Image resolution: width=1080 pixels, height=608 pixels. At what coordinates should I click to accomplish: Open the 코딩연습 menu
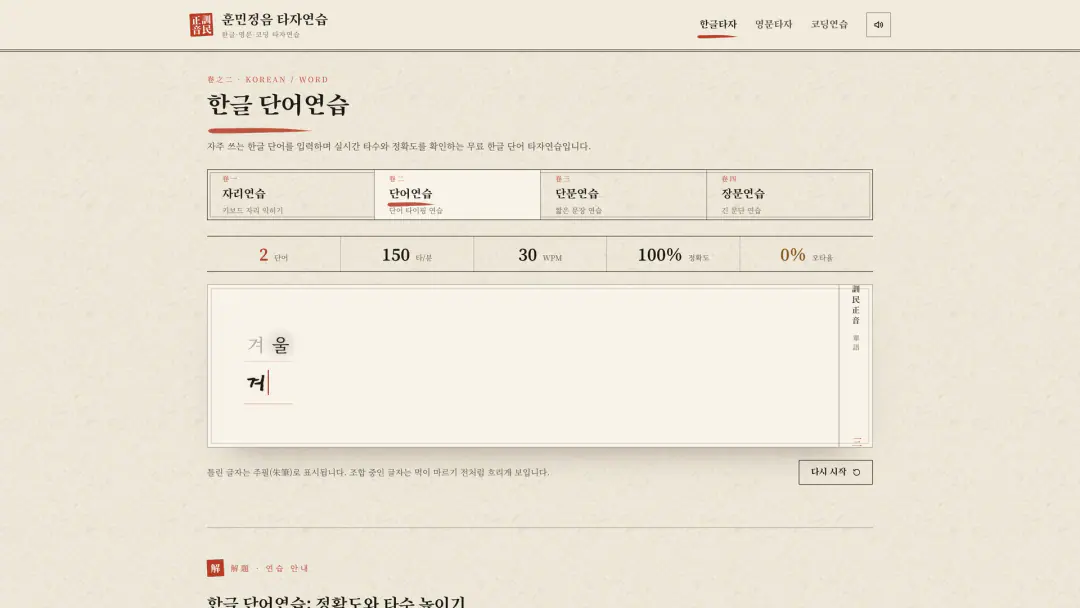pos(829,24)
